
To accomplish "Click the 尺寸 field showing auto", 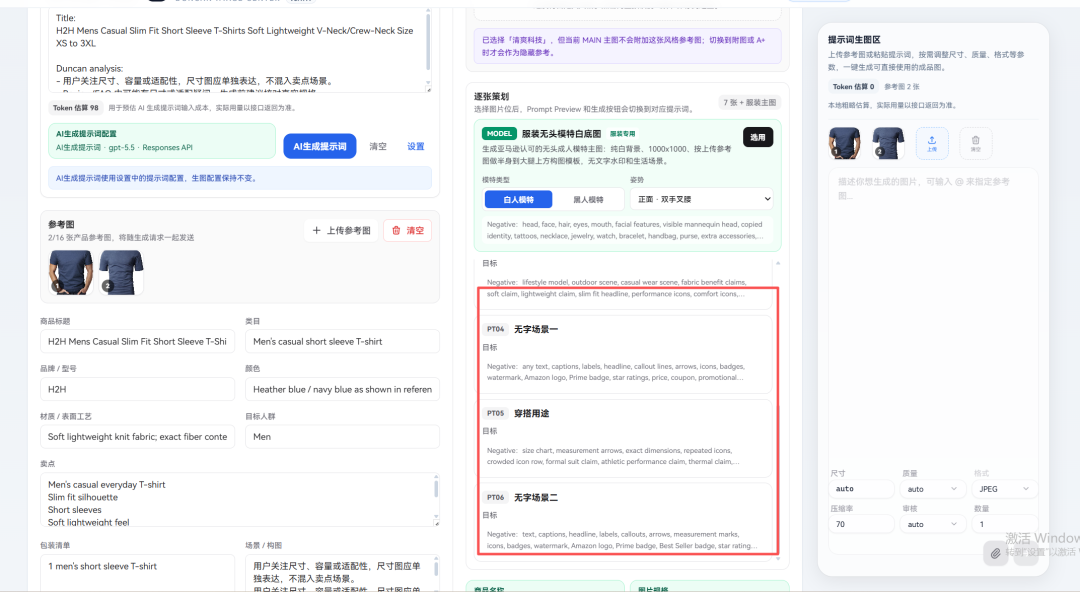I will coord(861,489).
